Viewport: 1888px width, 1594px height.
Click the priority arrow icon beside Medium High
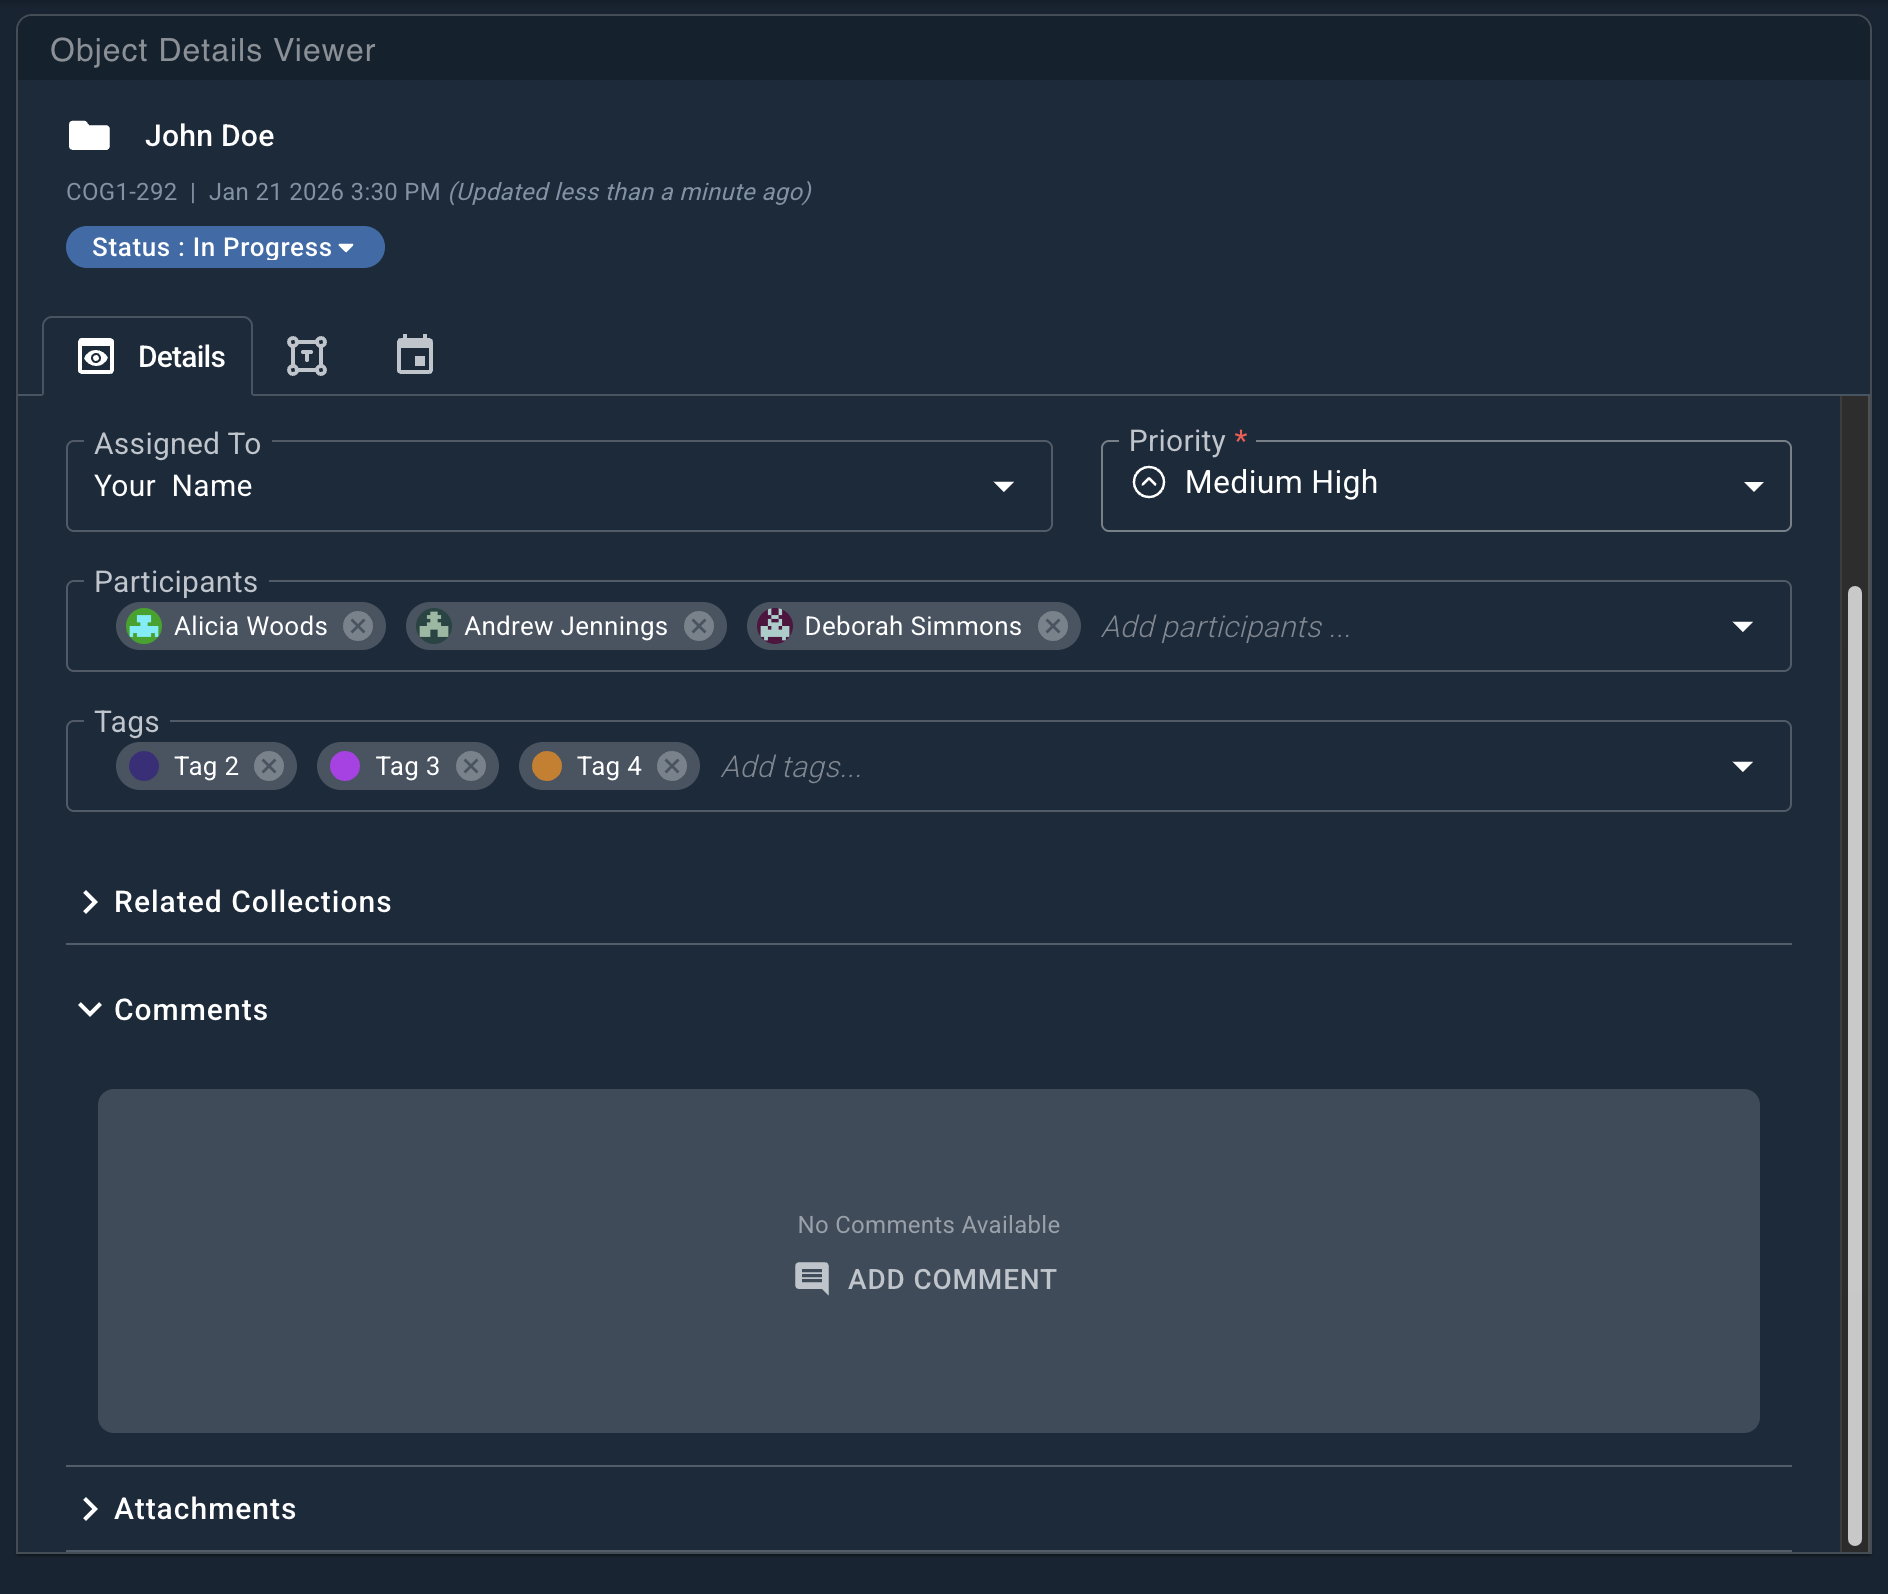1150,482
